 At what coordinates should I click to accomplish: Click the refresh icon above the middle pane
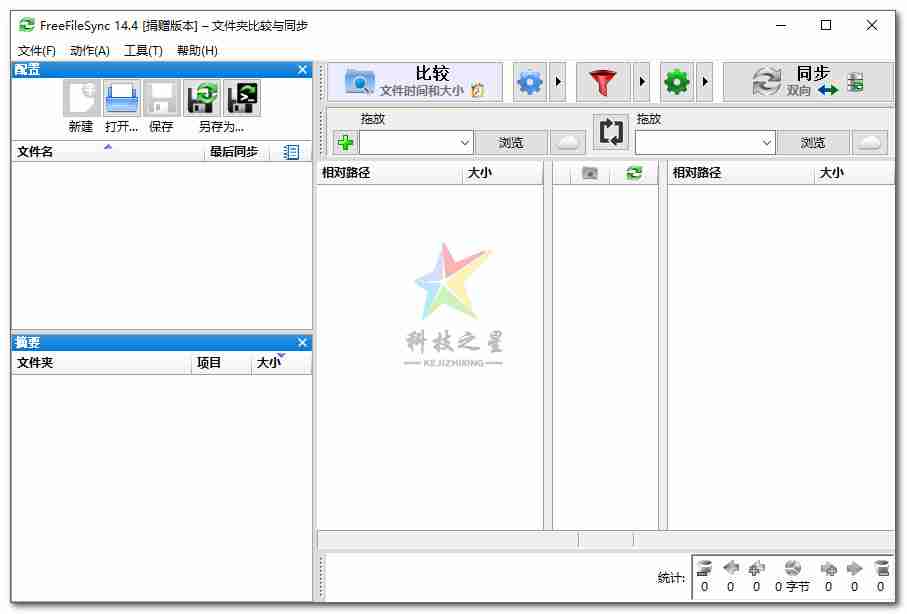637,172
